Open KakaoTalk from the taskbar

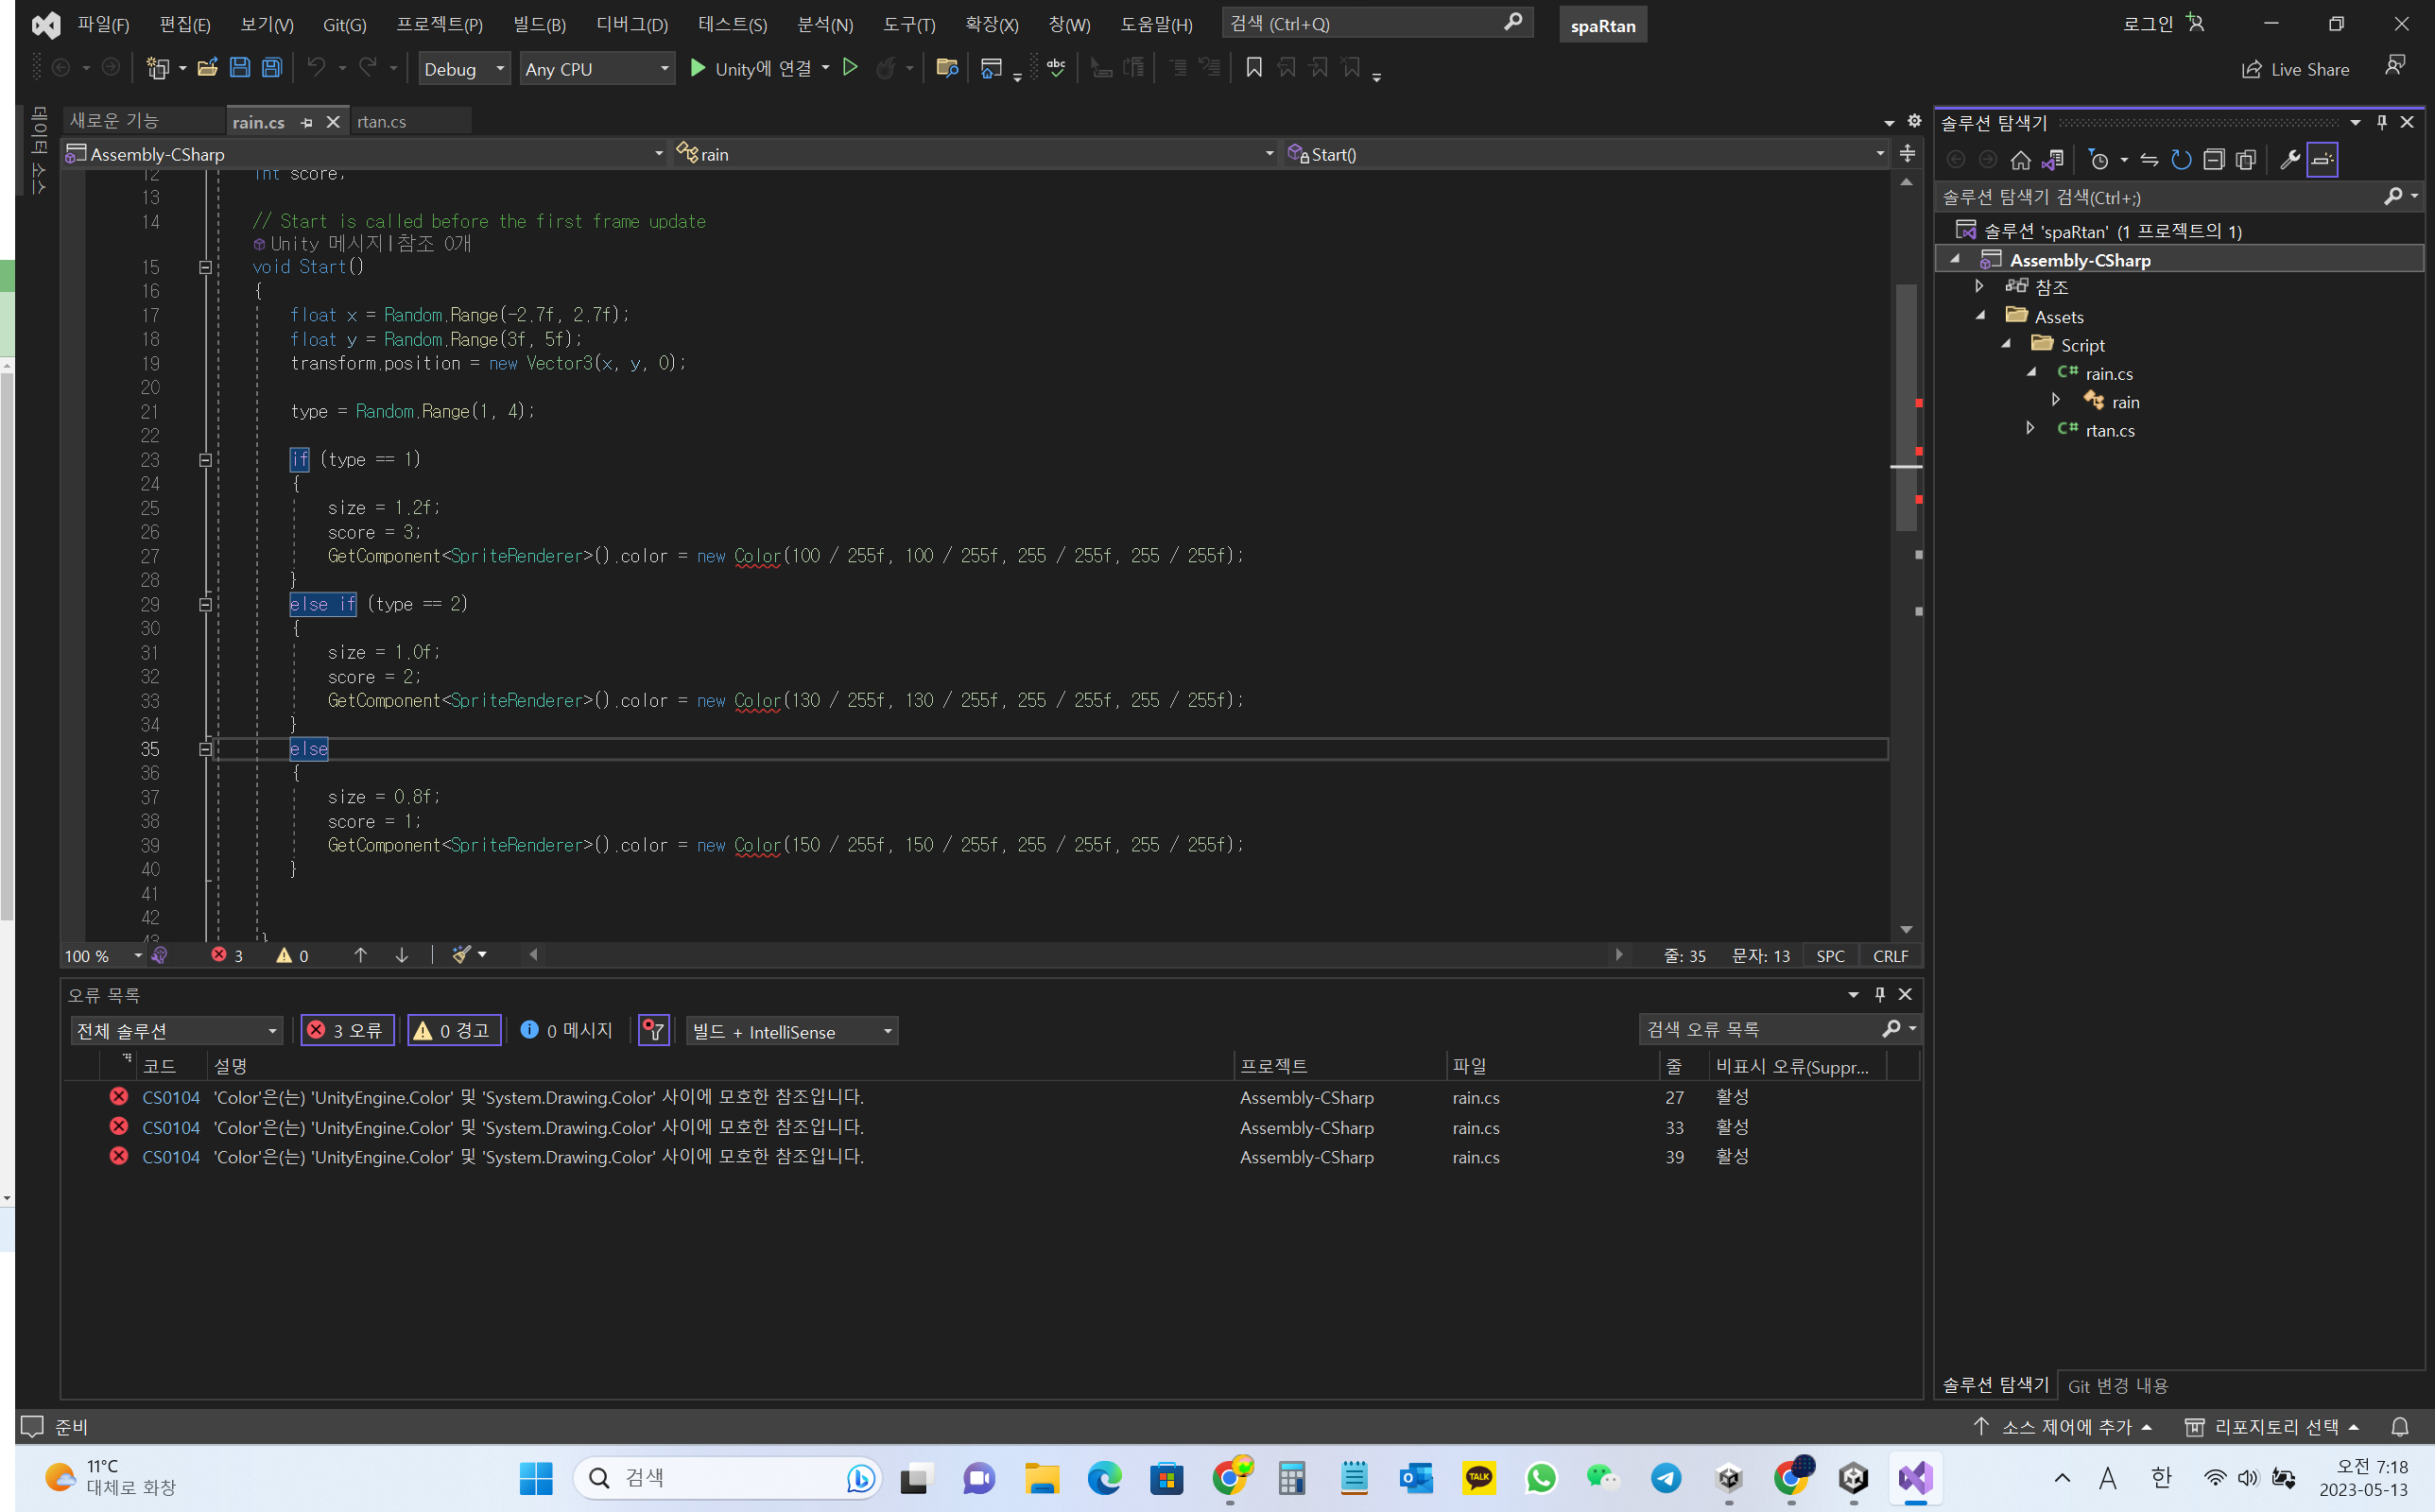tap(1479, 1478)
